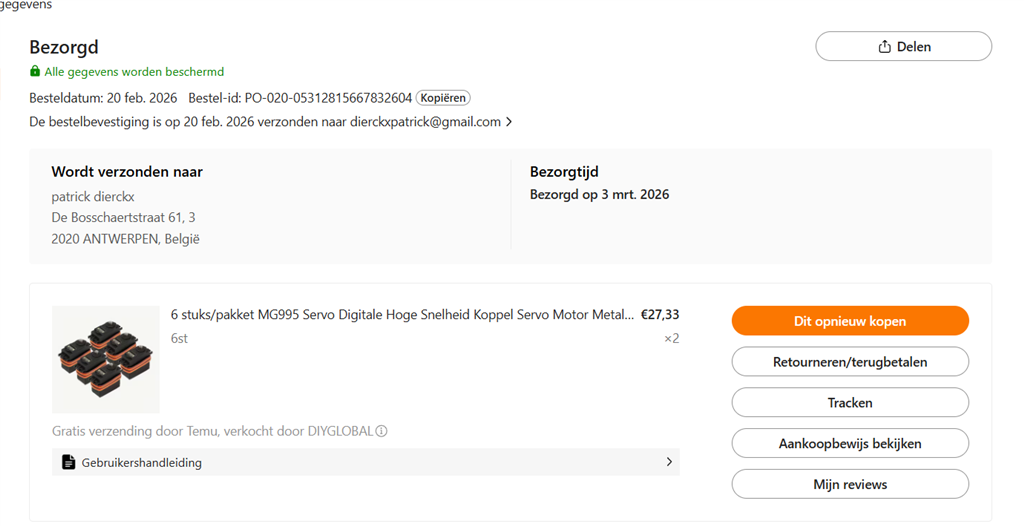
Task: Click the share icon on Delen
Action: (x=884, y=47)
